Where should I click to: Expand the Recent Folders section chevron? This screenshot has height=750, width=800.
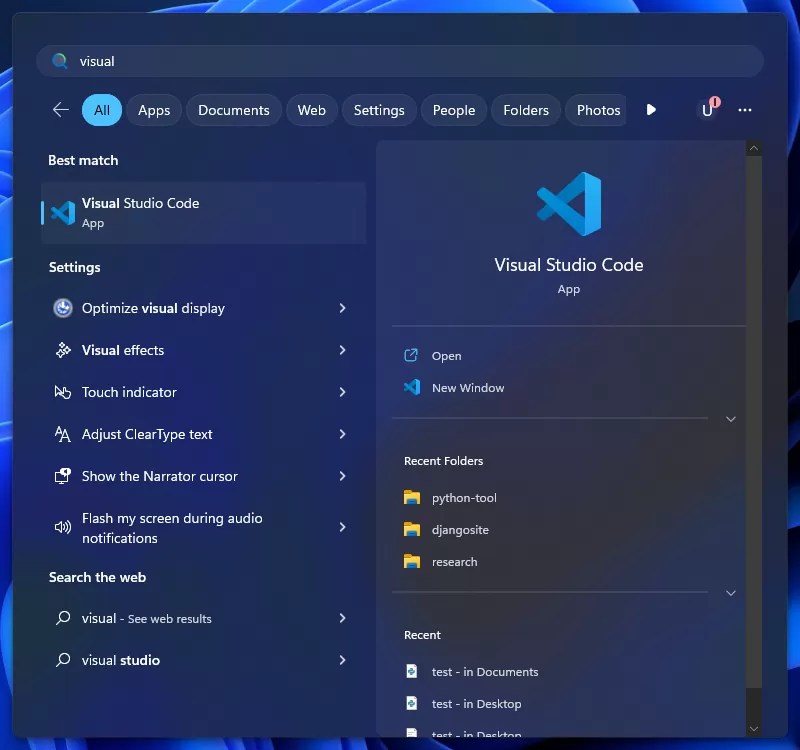pyautogui.click(x=731, y=592)
